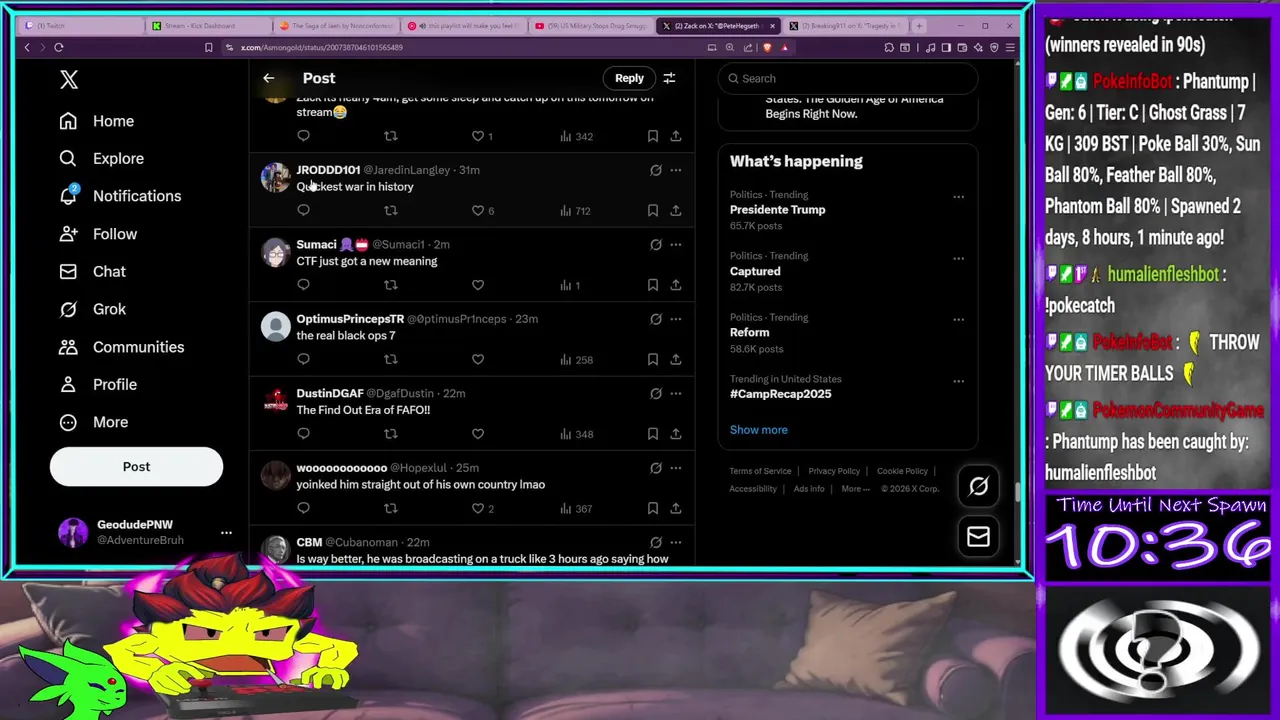The height and width of the screenshot is (720, 1280).
Task: Click the browser bookmark icon
Action: point(208,47)
